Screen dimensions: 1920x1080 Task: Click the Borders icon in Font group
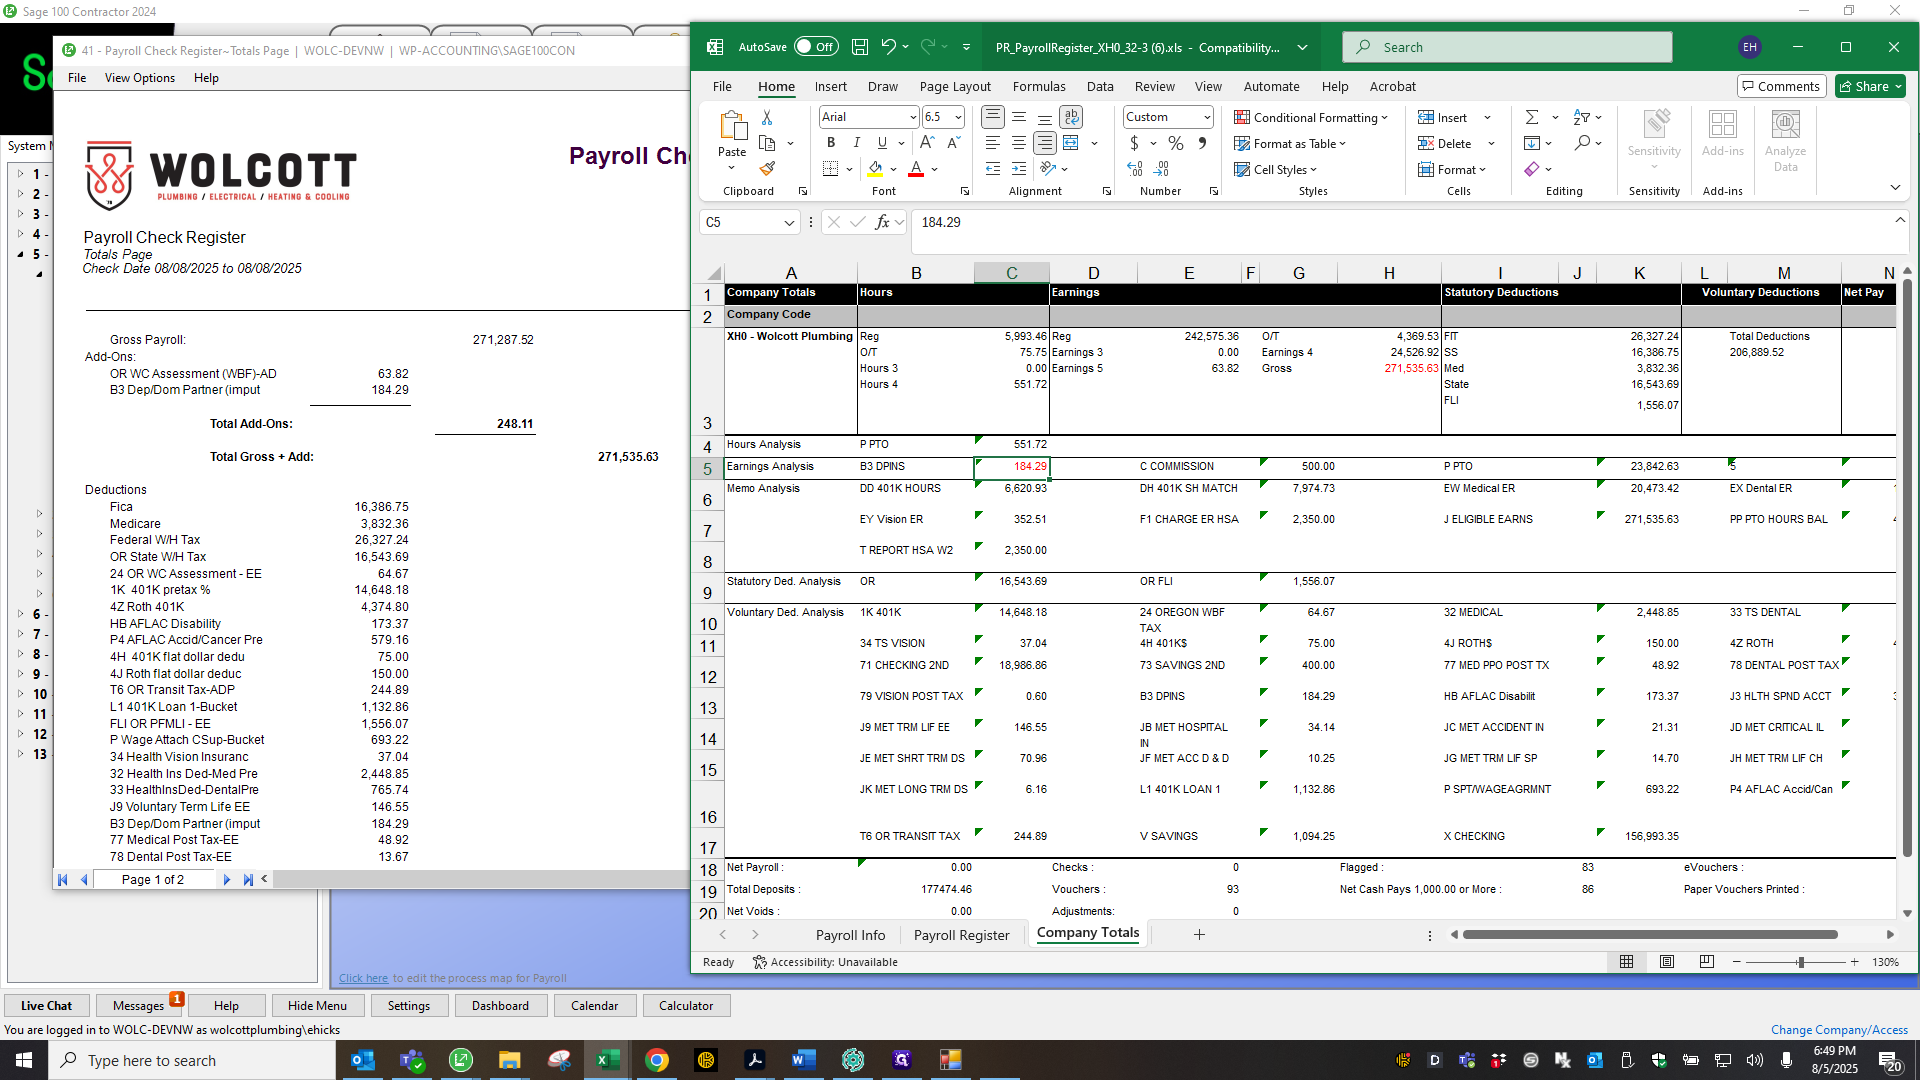pyautogui.click(x=831, y=169)
